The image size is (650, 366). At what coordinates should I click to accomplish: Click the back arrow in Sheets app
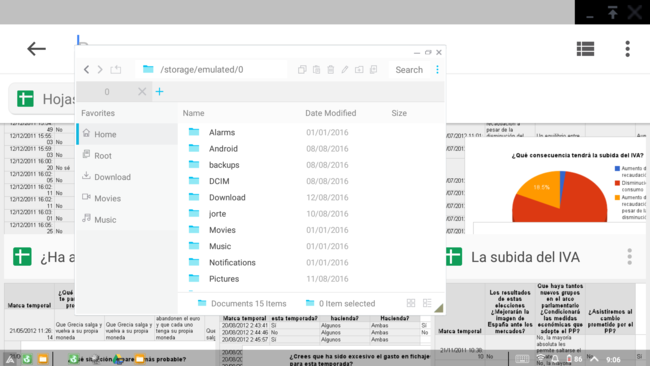pyautogui.click(x=36, y=49)
